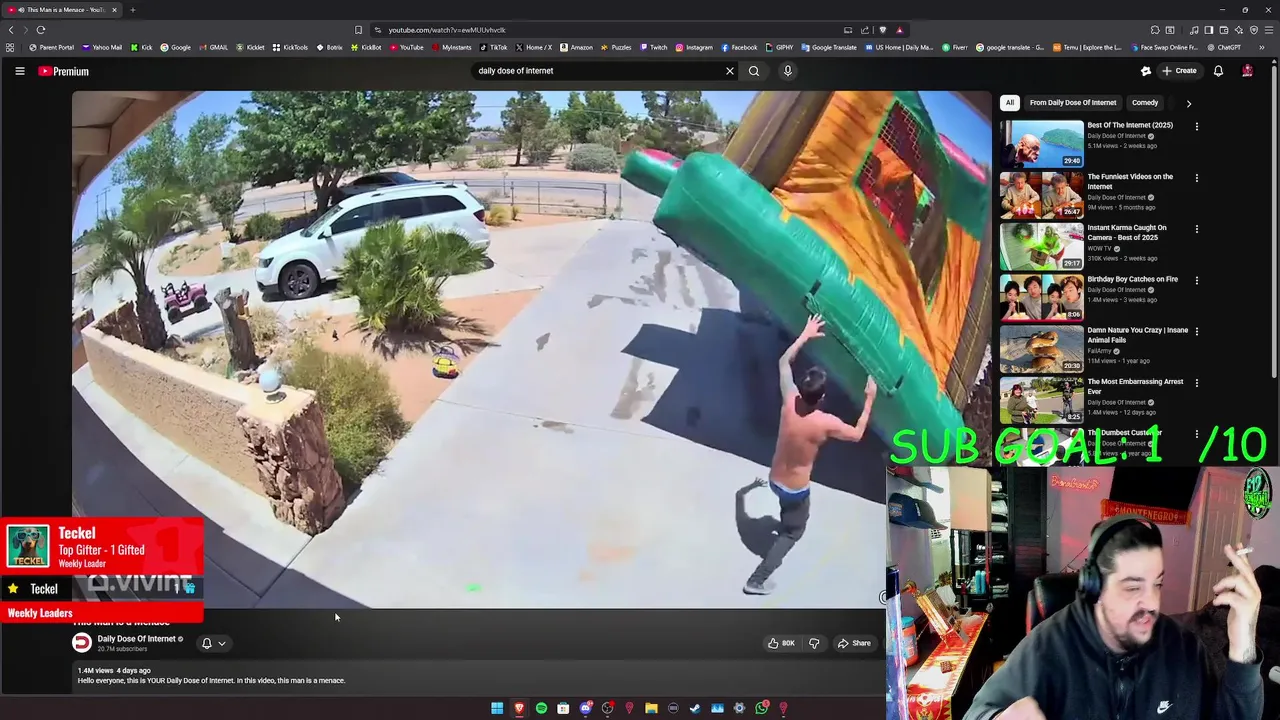Select the Comedy filter chip

(1145, 103)
